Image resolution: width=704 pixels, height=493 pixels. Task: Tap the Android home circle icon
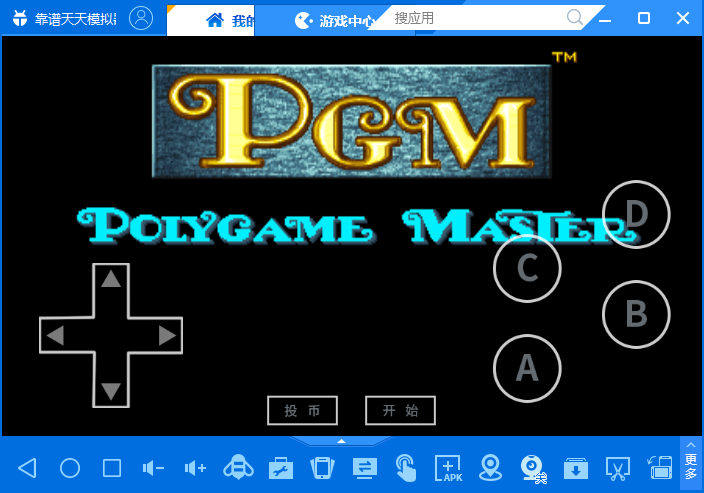pos(70,468)
